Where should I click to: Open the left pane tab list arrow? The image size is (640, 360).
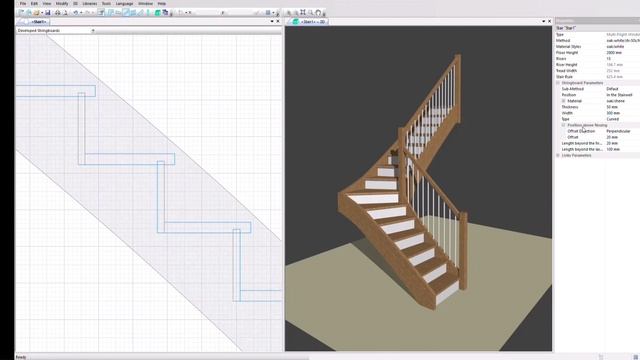[272, 21]
